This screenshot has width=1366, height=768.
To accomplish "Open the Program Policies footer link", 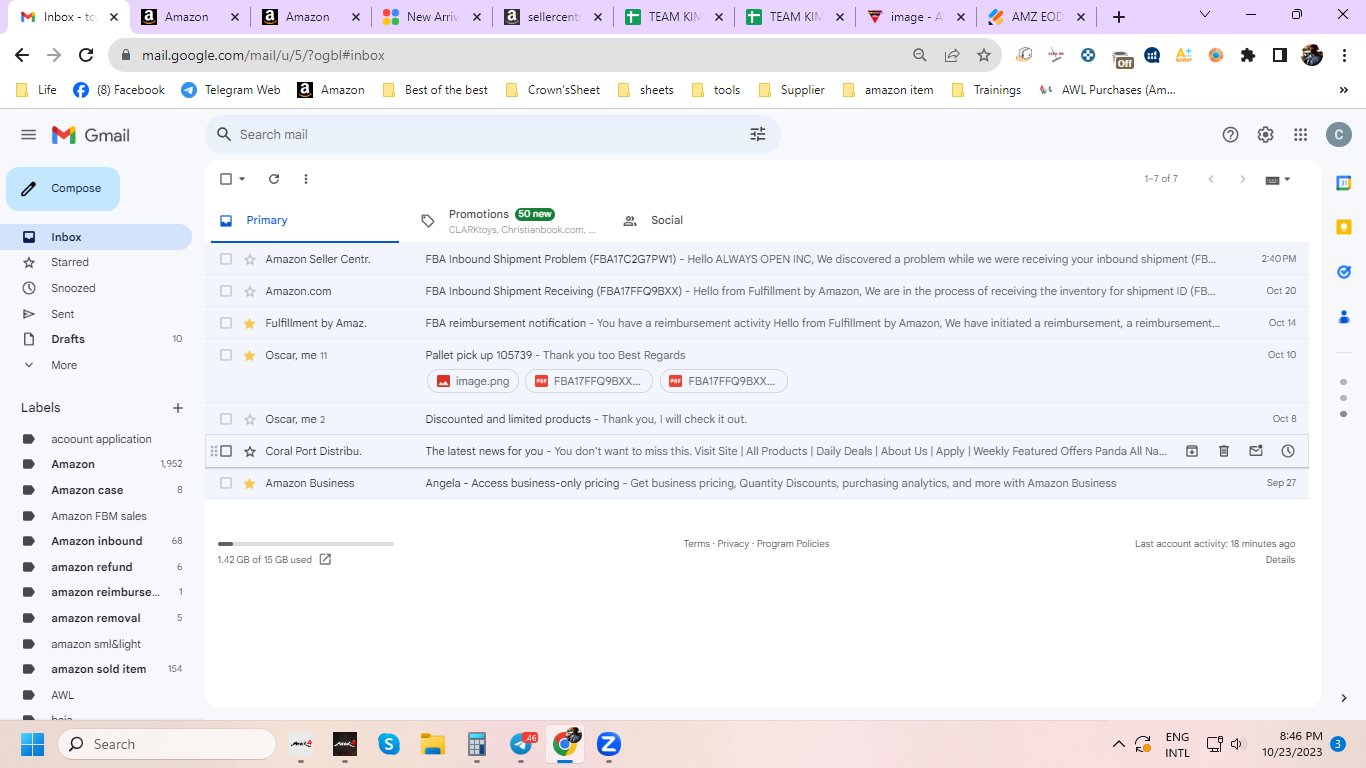I will tap(793, 544).
